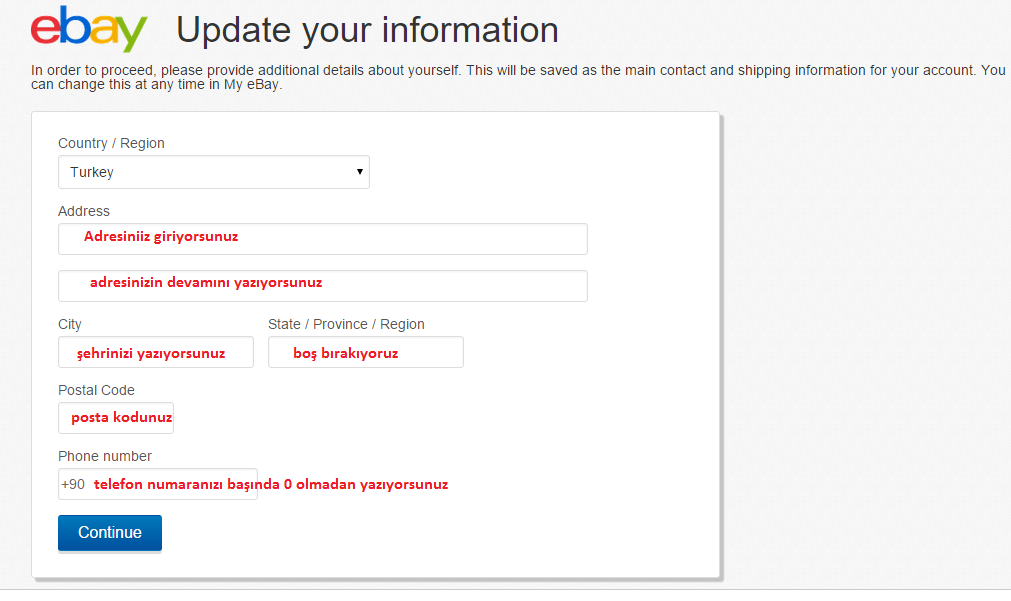Click the Phone number field after +90
Screen dimensions: 1011x601
click(x=158, y=484)
